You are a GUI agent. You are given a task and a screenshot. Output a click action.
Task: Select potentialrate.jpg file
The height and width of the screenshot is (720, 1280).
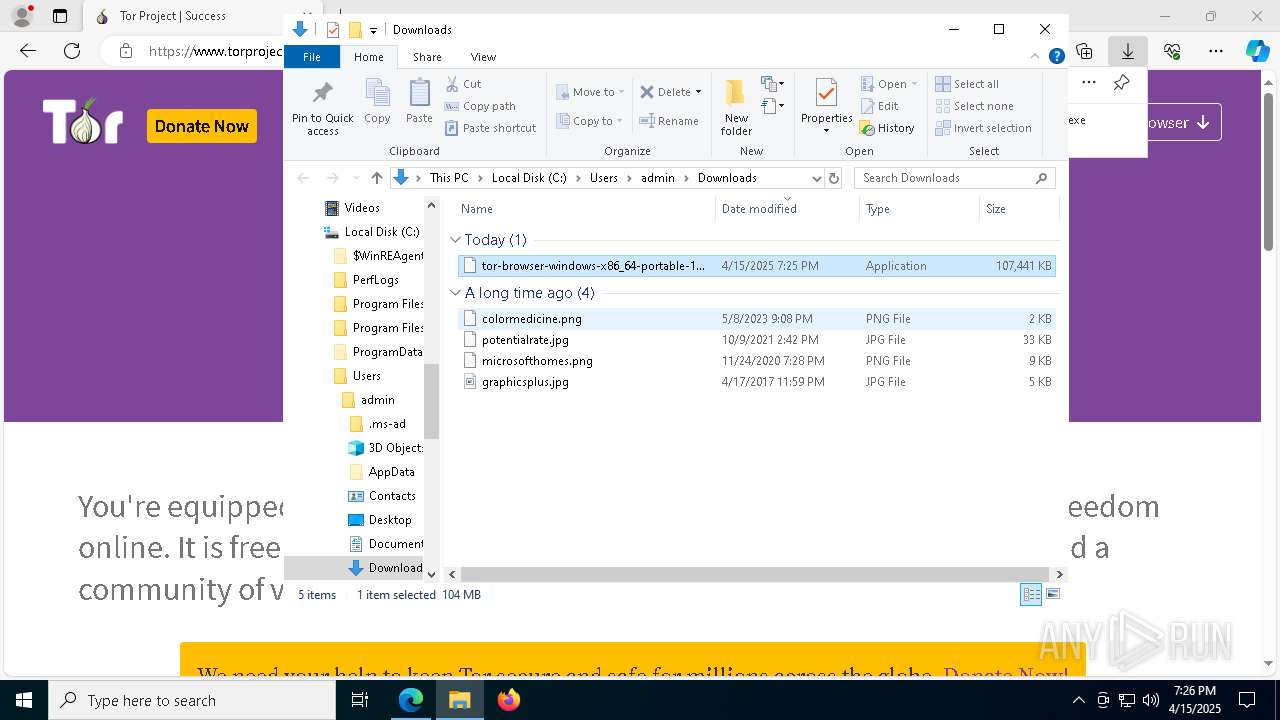(x=757, y=340)
